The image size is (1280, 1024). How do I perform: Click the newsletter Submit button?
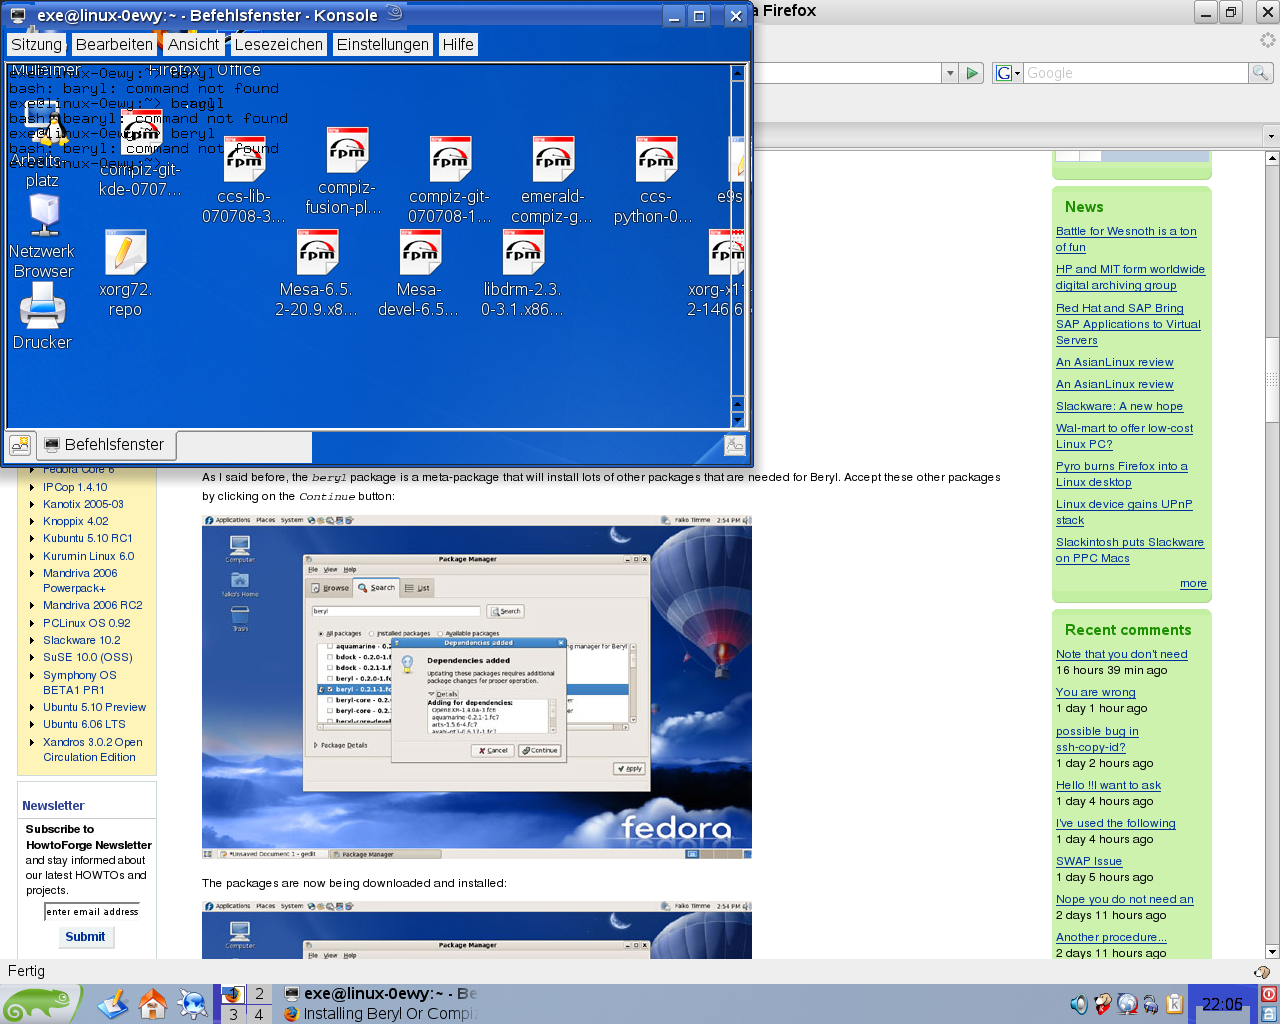pos(85,937)
